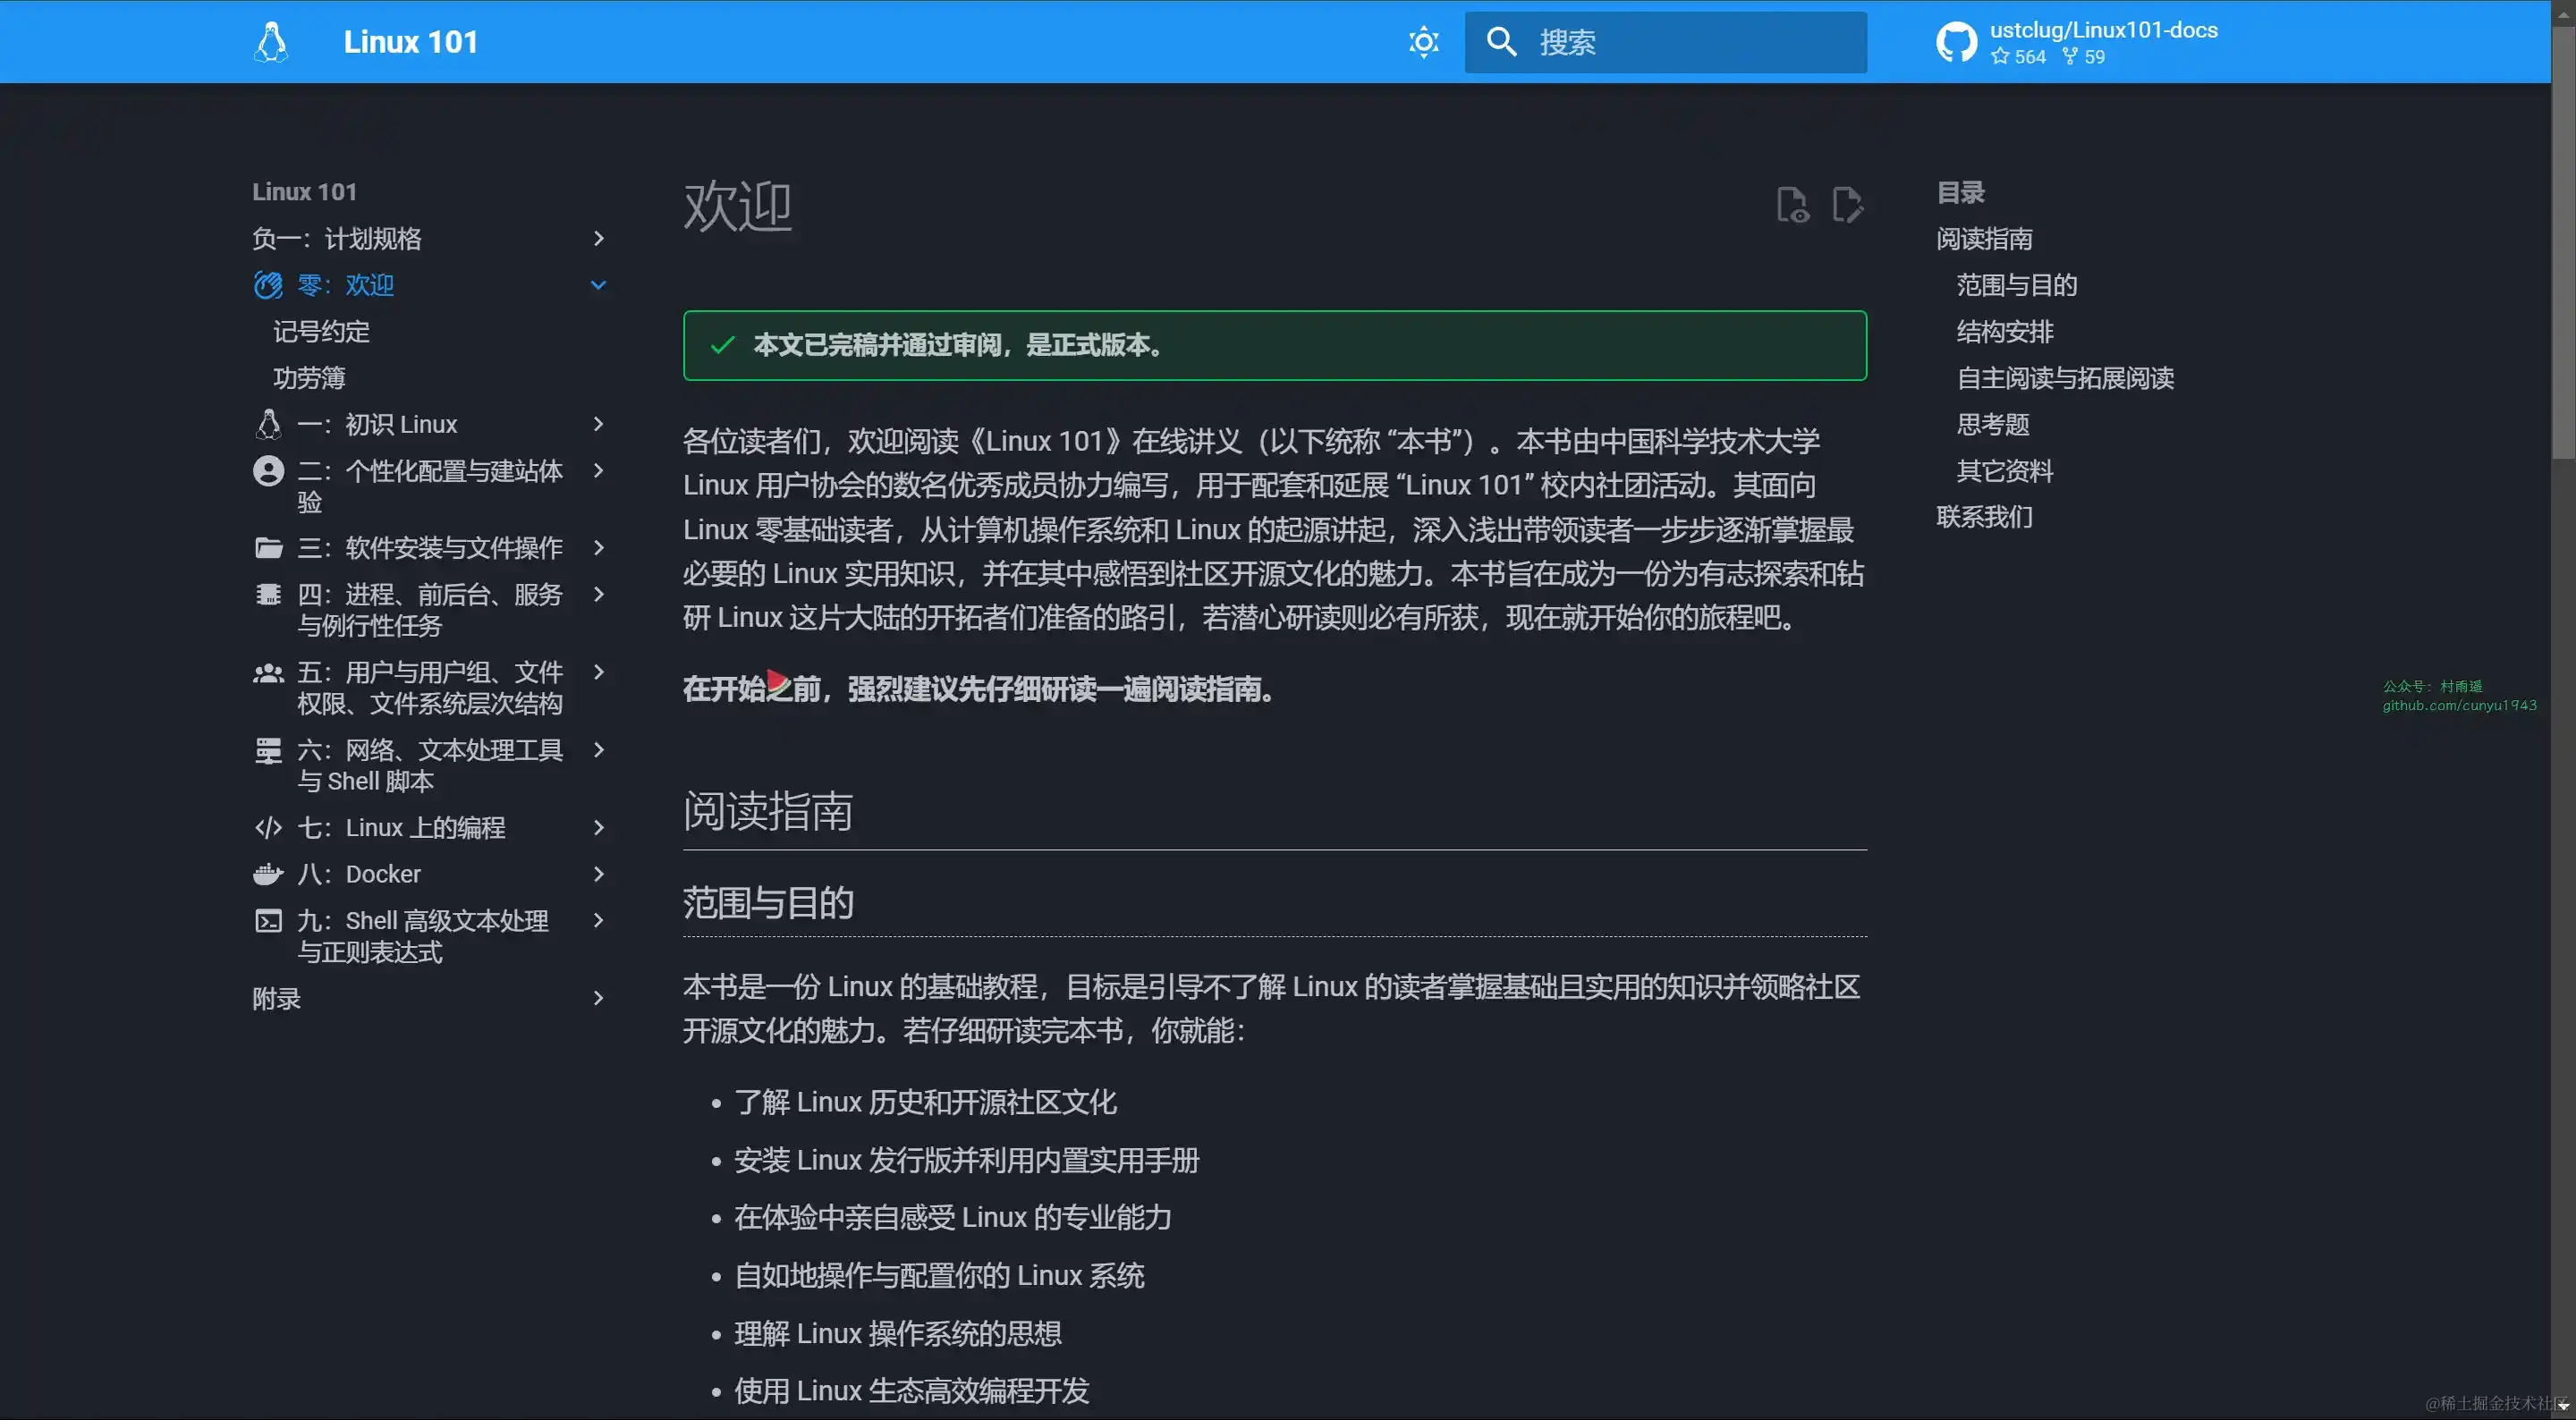Viewport: 2576px width, 1420px height.
Task: Jump to 范围与目的 in the table of contents
Action: point(2016,286)
